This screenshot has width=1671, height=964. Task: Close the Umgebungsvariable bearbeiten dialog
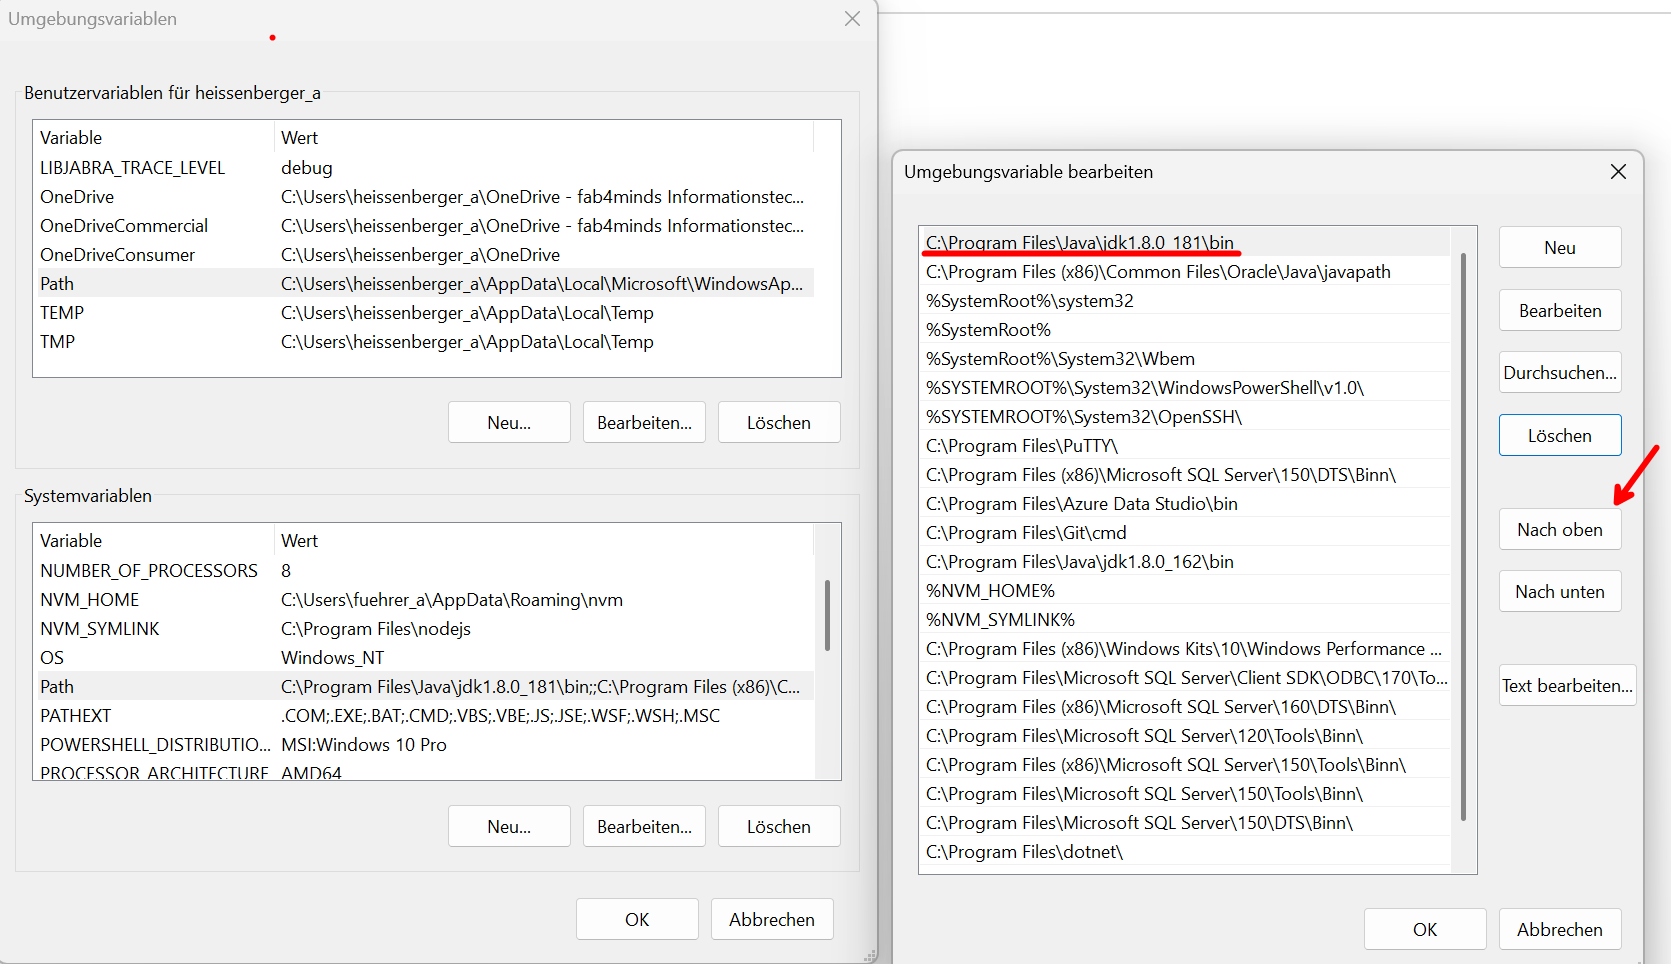click(x=1618, y=172)
